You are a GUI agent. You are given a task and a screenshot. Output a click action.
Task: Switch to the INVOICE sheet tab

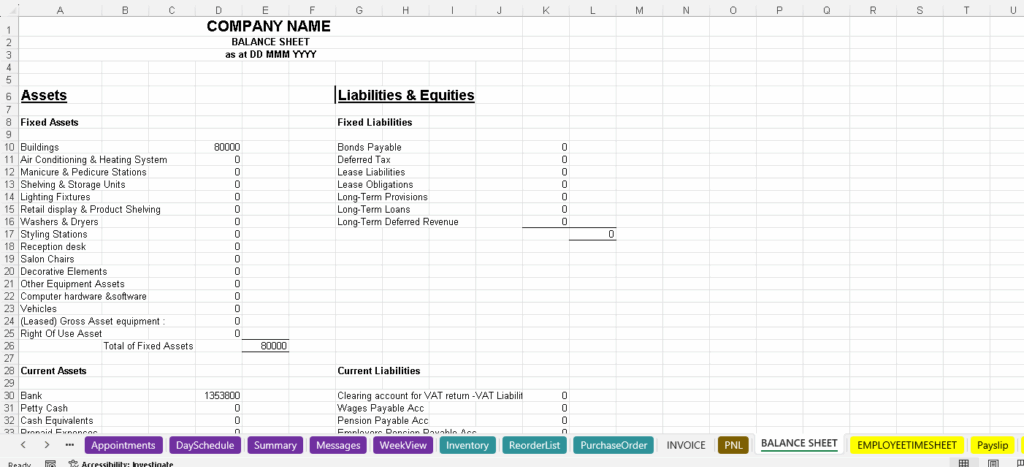coord(686,445)
